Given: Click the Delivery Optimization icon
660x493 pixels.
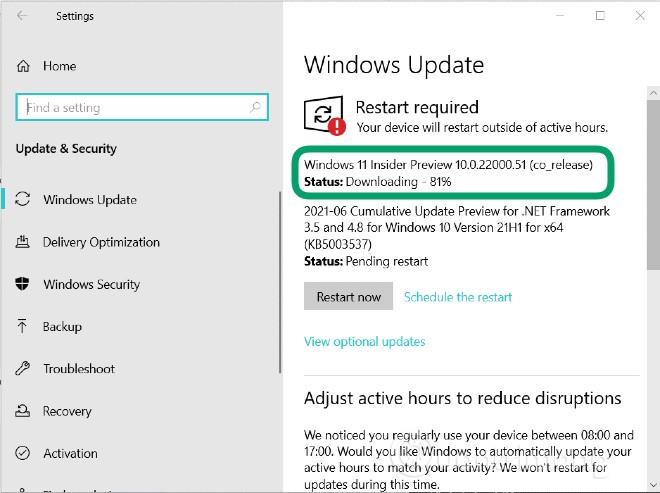Looking at the screenshot, I should coord(23,242).
